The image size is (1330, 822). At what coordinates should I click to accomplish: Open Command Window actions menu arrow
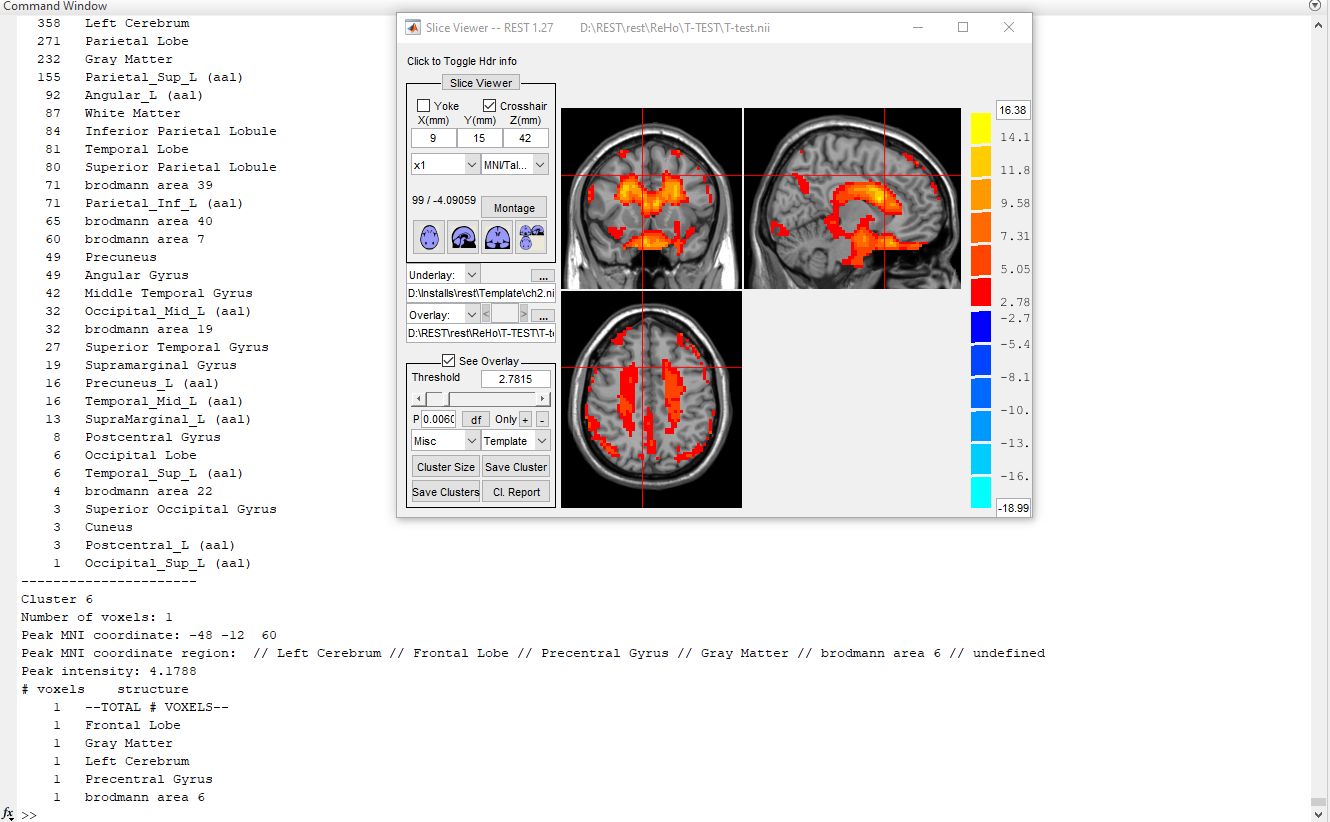tap(1315, 6)
